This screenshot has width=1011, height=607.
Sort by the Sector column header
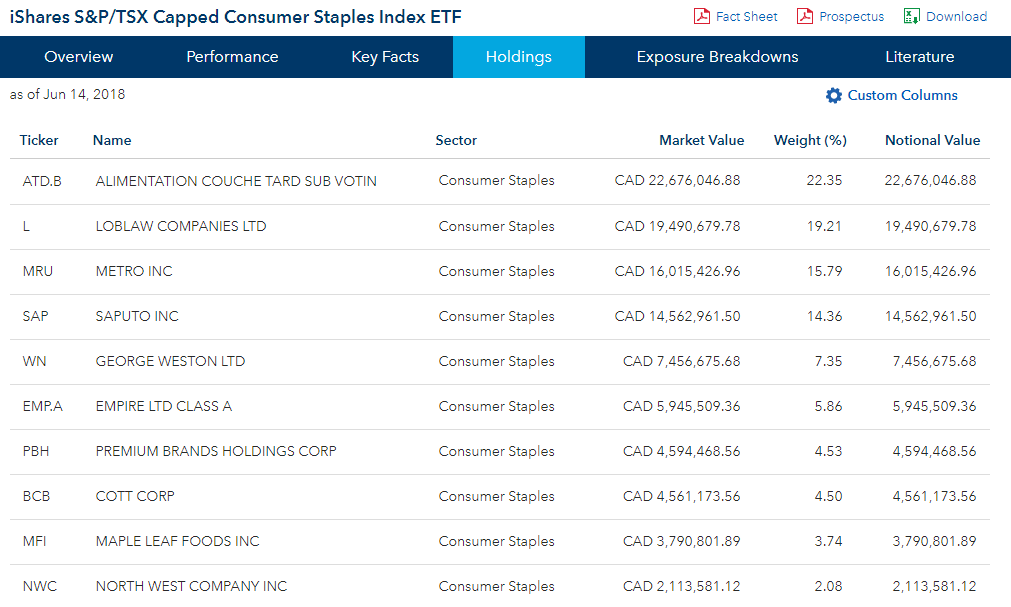tap(456, 140)
